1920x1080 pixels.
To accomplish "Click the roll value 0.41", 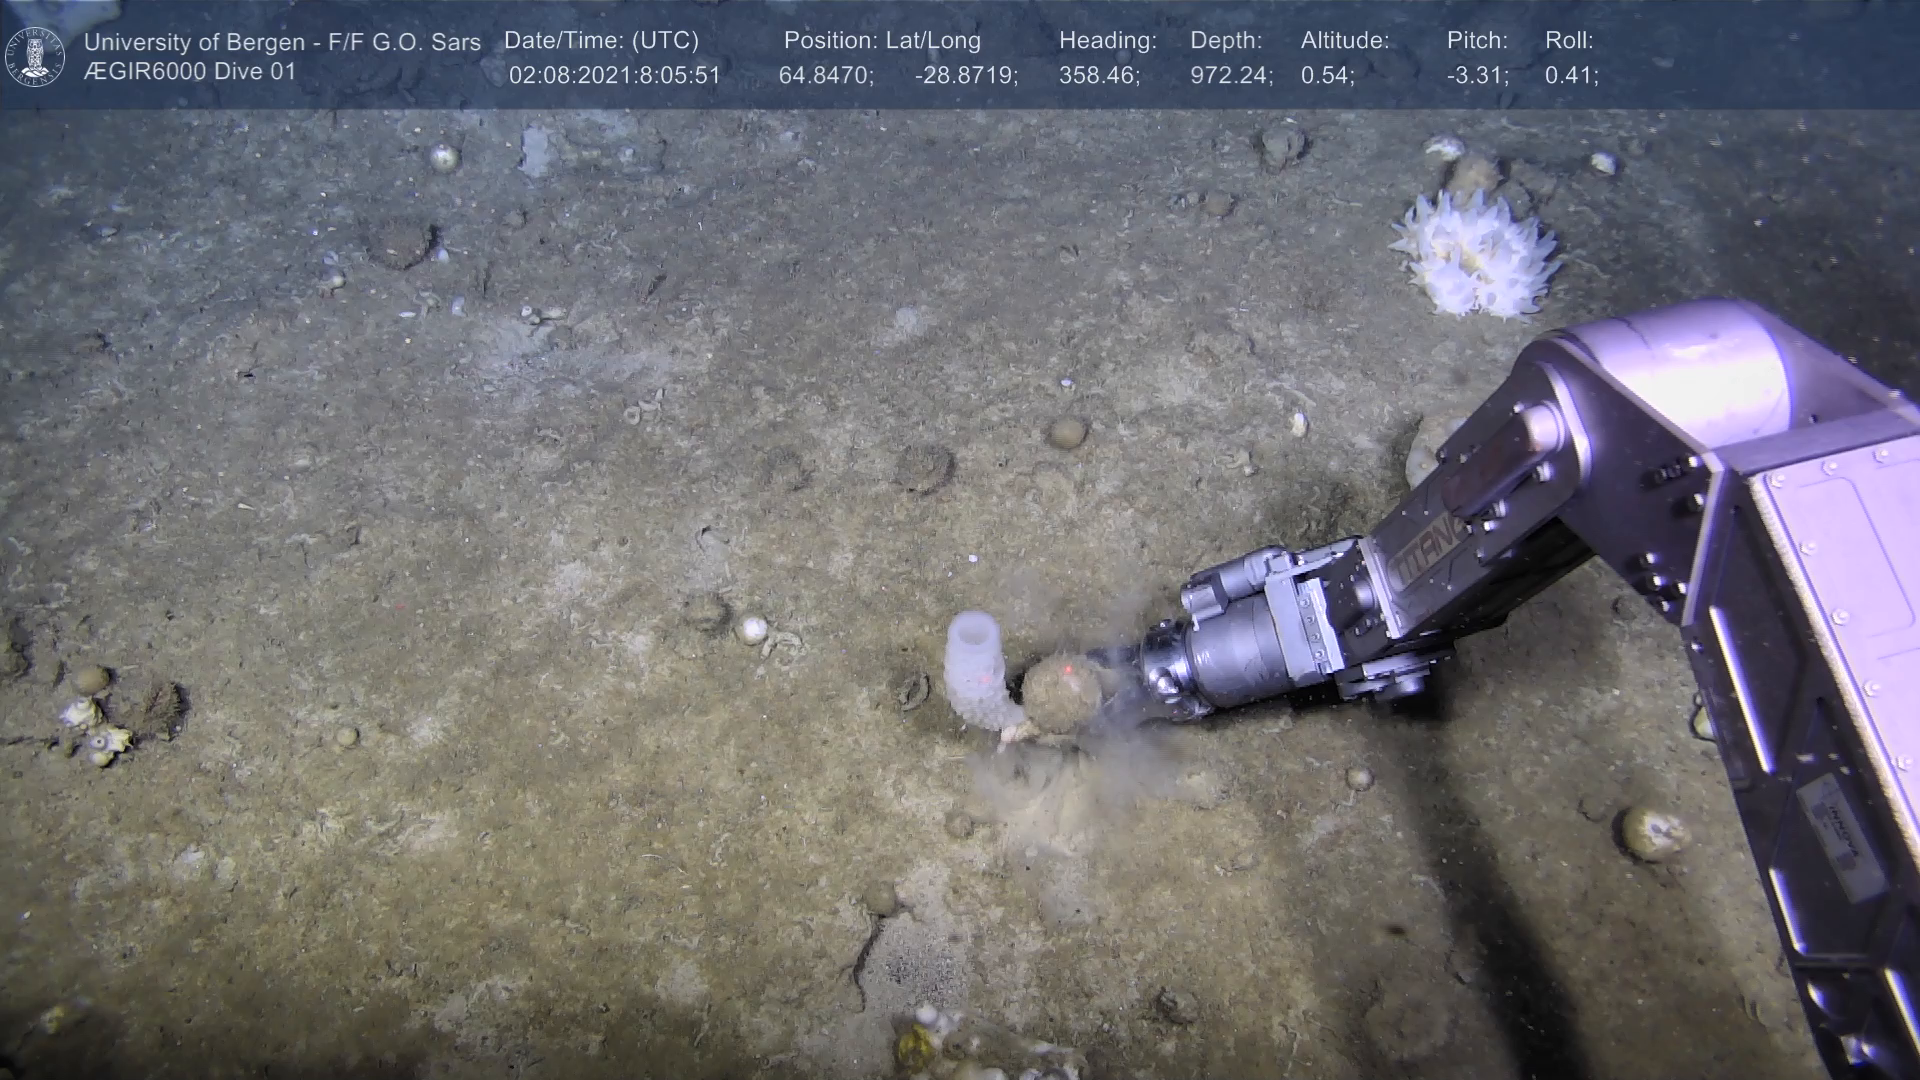I will point(1571,76).
